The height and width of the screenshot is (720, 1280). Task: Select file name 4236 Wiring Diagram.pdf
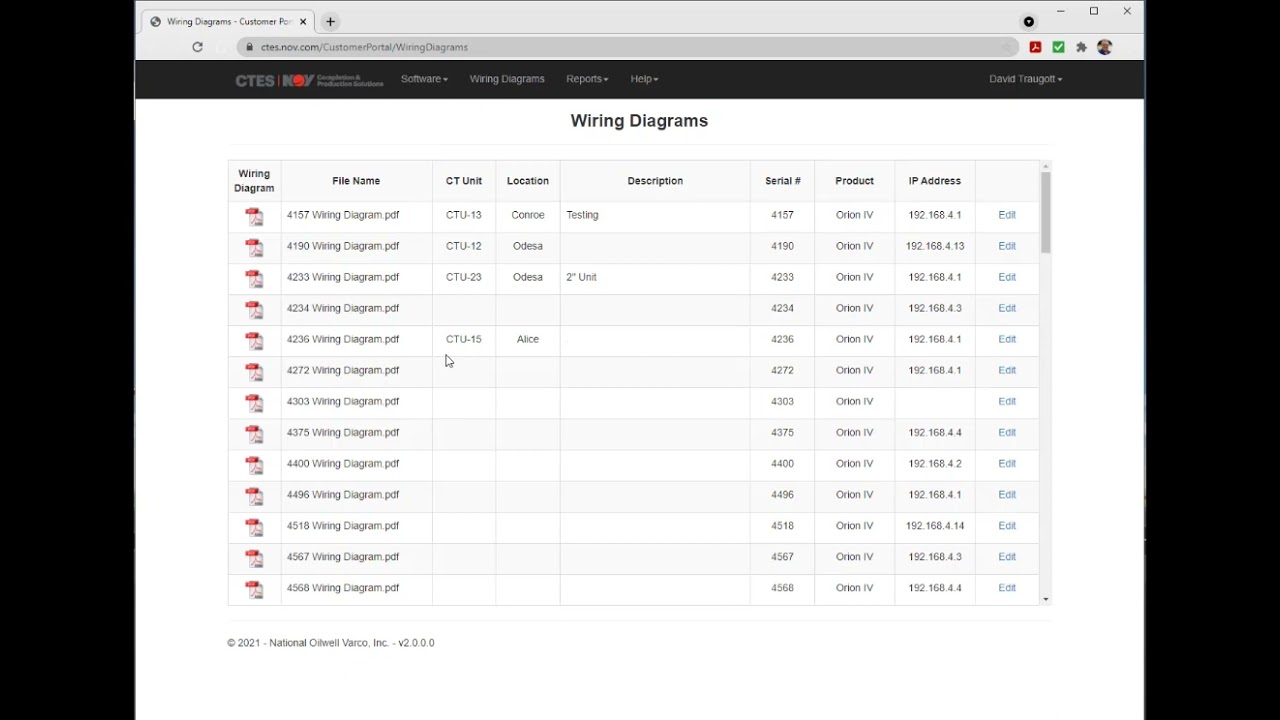[343, 339]
